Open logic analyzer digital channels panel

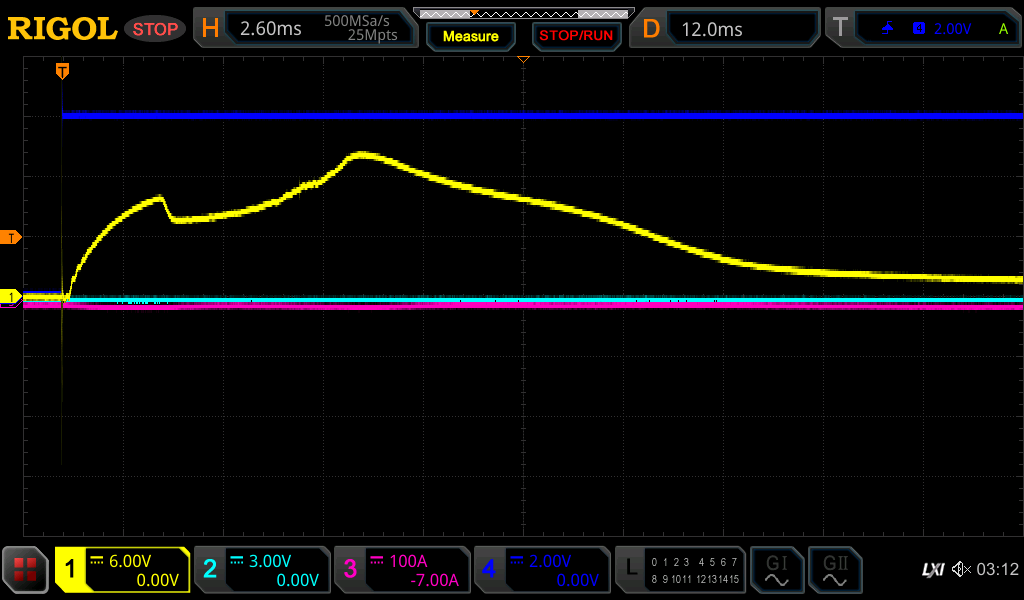681,570
